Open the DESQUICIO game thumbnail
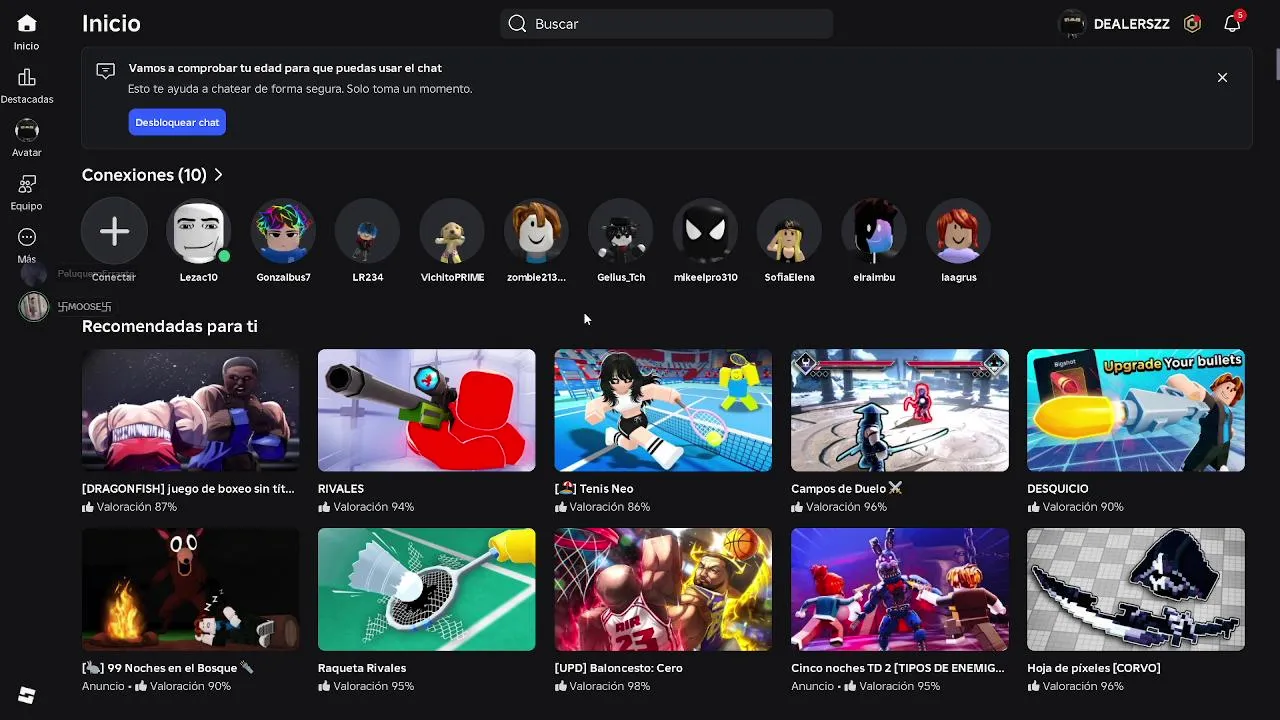Image resolution: width=1280 pixels, height=720 pixels. coord(1136,410)
